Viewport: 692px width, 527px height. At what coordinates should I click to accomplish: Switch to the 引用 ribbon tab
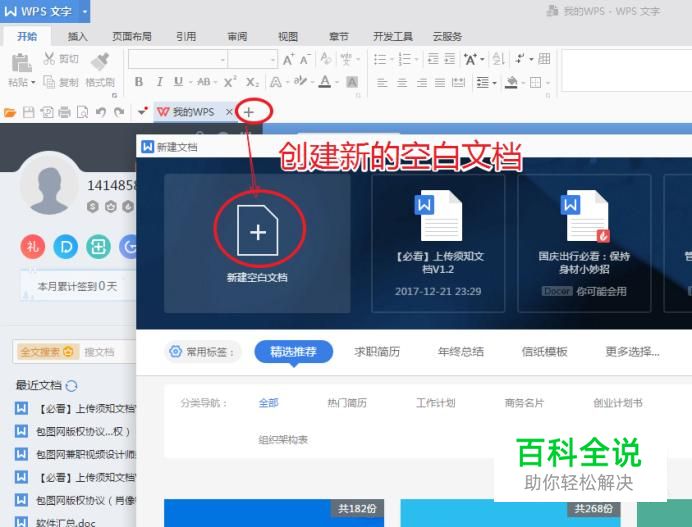pos(186,37)
